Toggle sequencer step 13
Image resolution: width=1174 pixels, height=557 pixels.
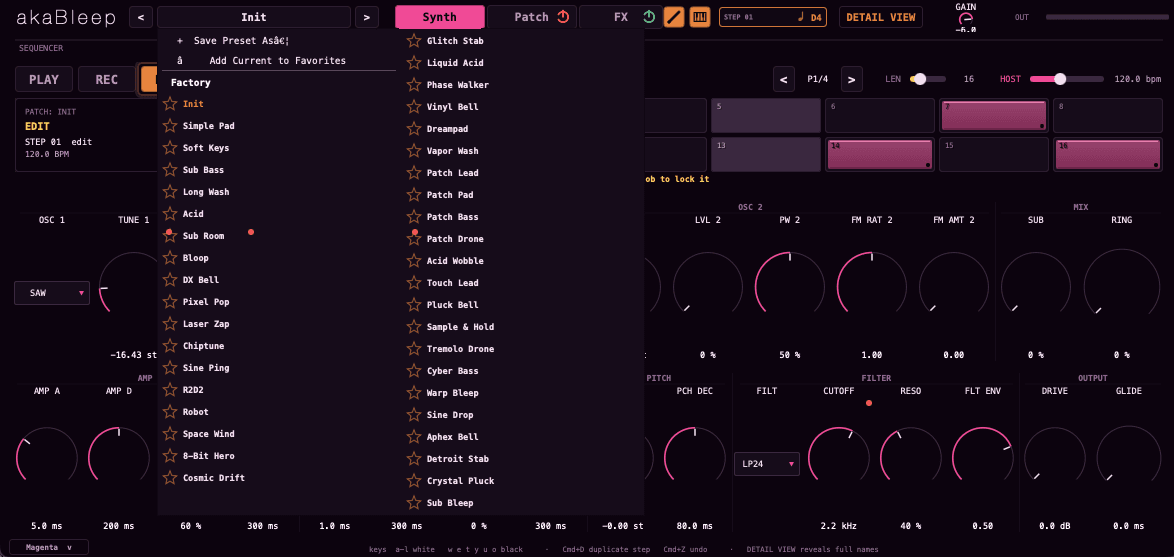[765, 154]
